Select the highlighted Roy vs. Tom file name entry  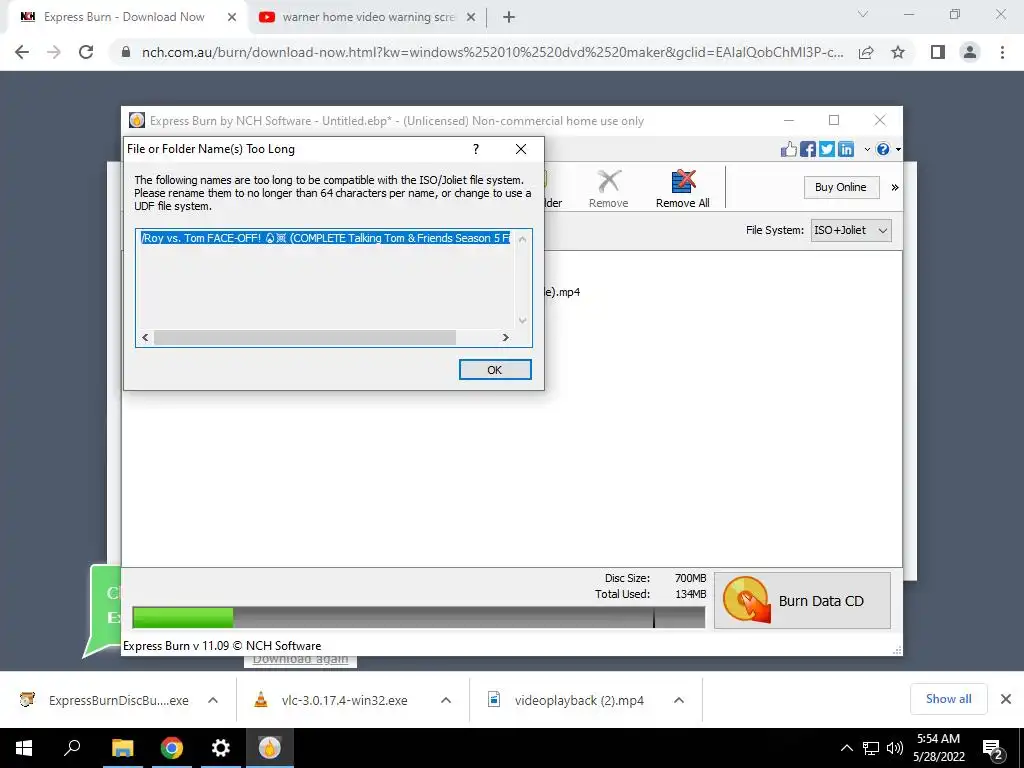[325, 238]
